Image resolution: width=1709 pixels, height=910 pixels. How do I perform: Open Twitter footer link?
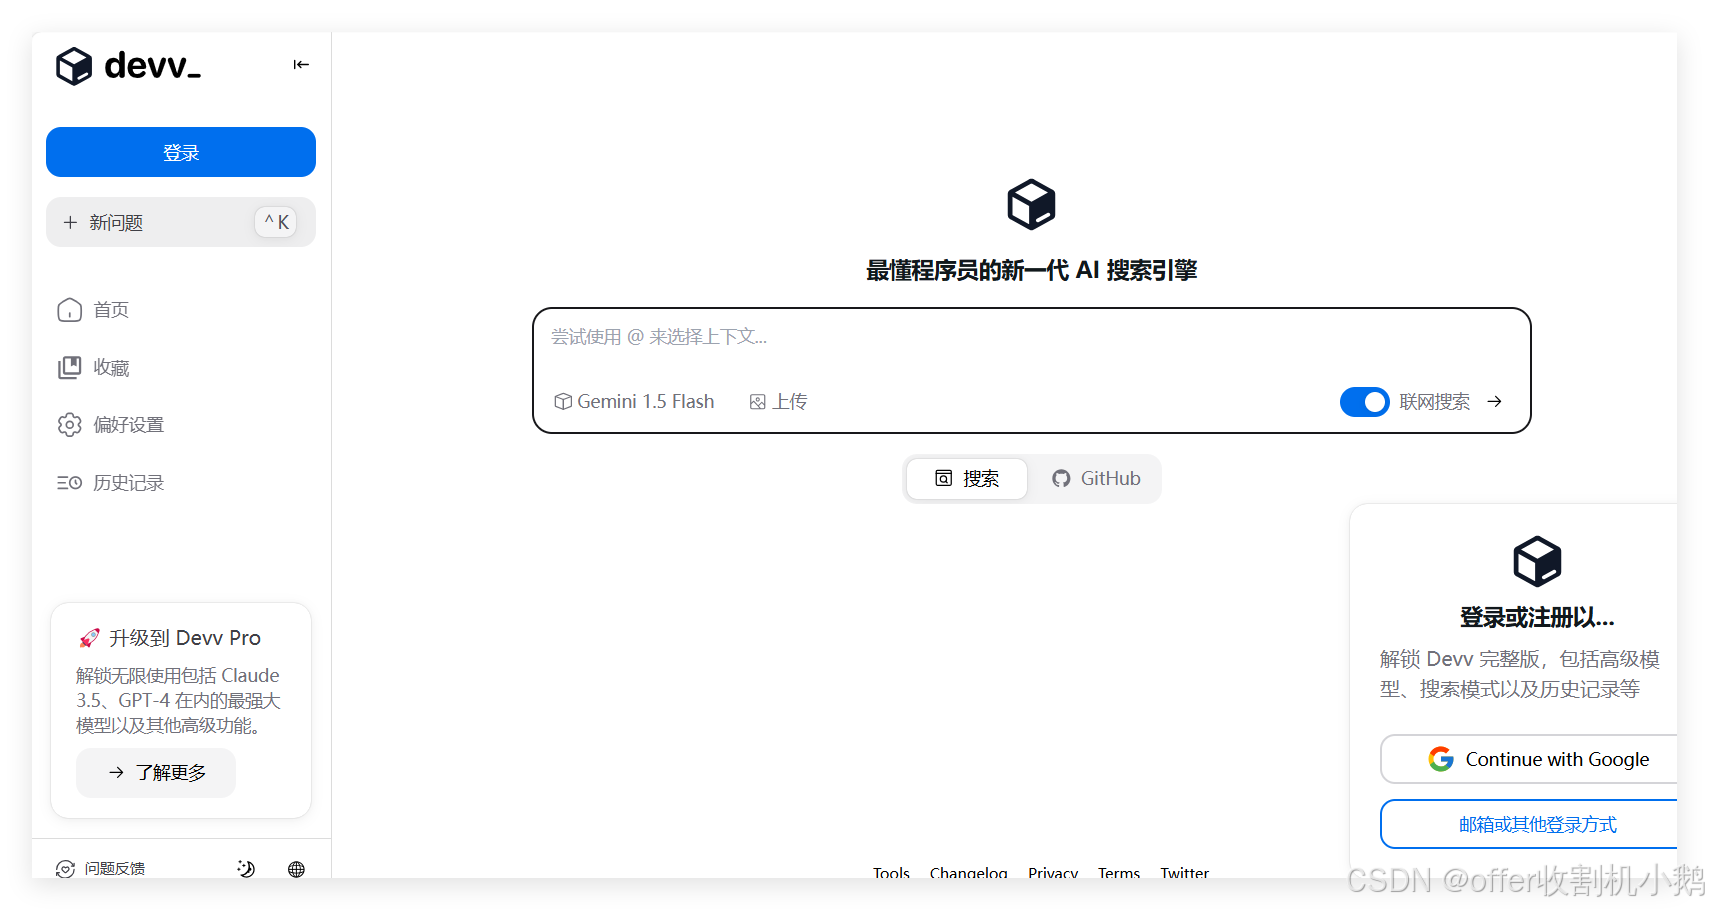[1184, 873]
